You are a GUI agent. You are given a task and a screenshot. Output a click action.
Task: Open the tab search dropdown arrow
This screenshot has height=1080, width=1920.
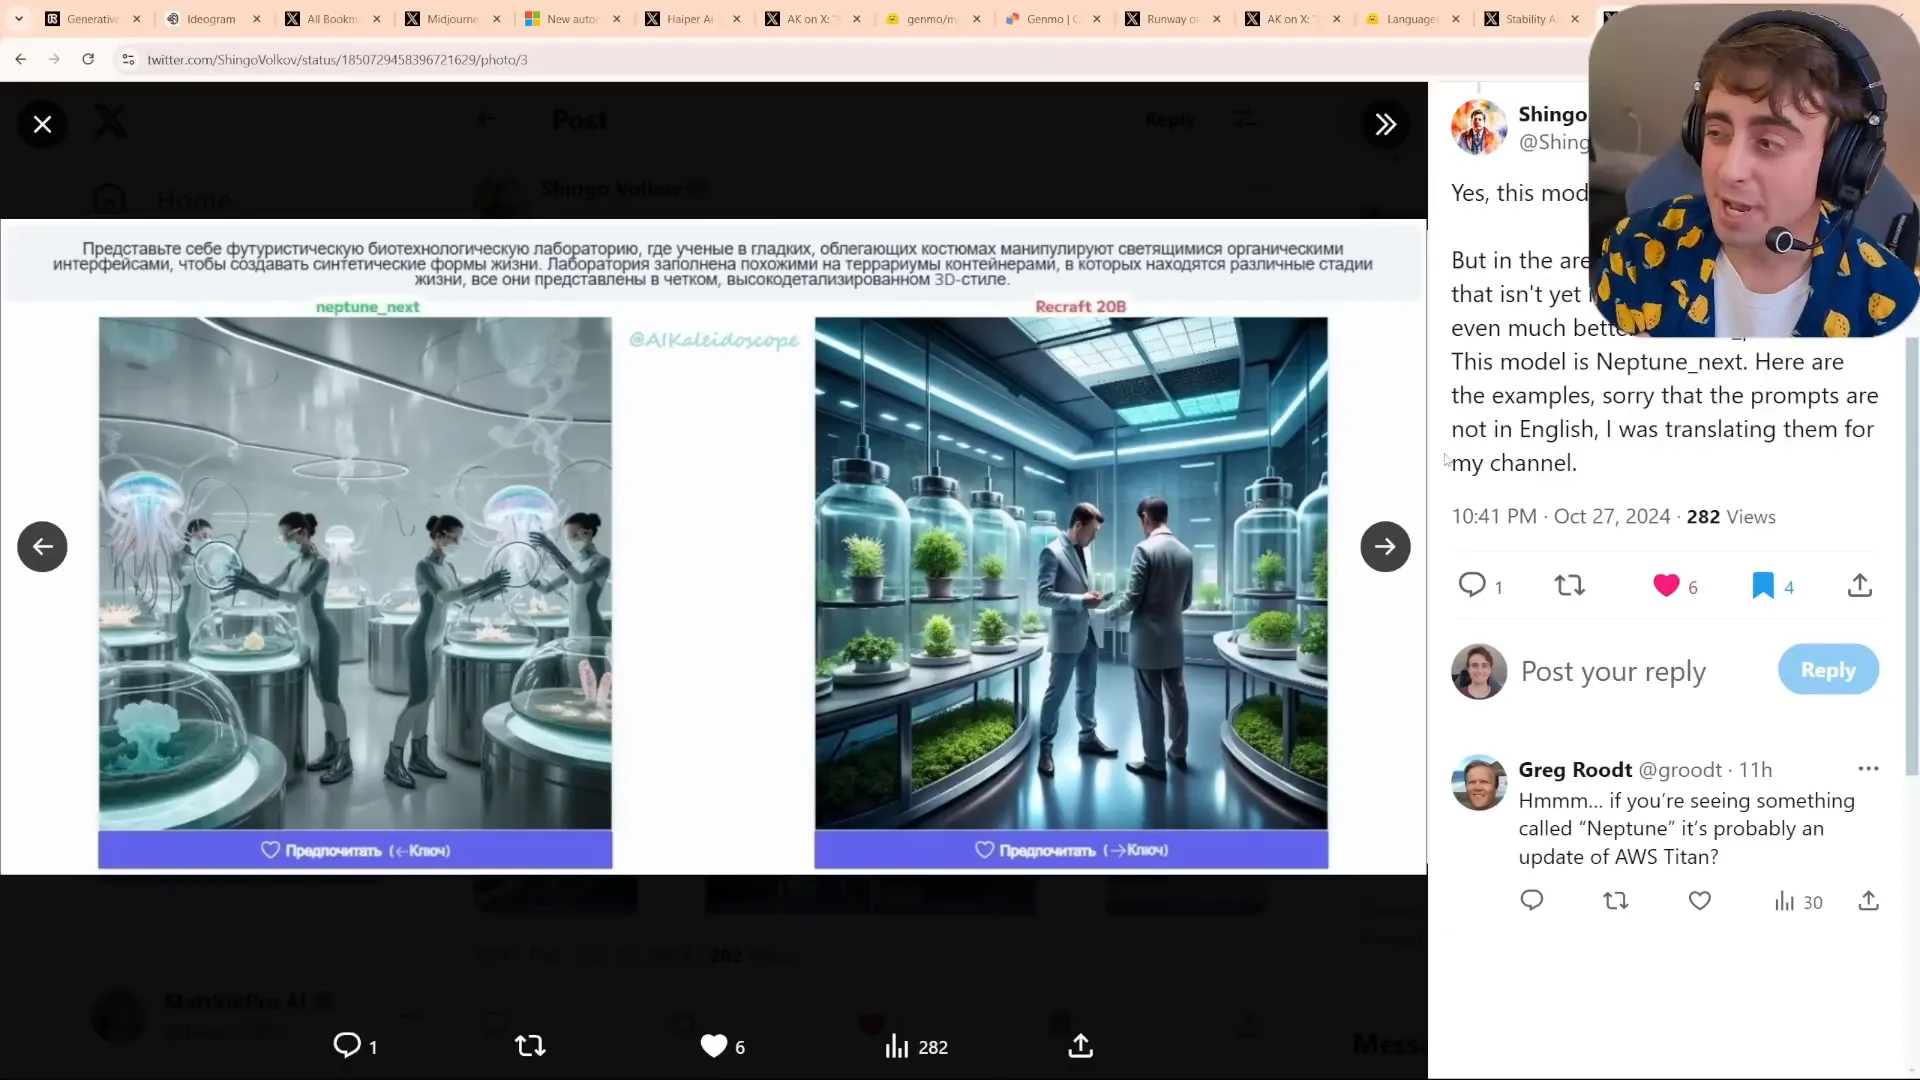click(x=18, y=19)
